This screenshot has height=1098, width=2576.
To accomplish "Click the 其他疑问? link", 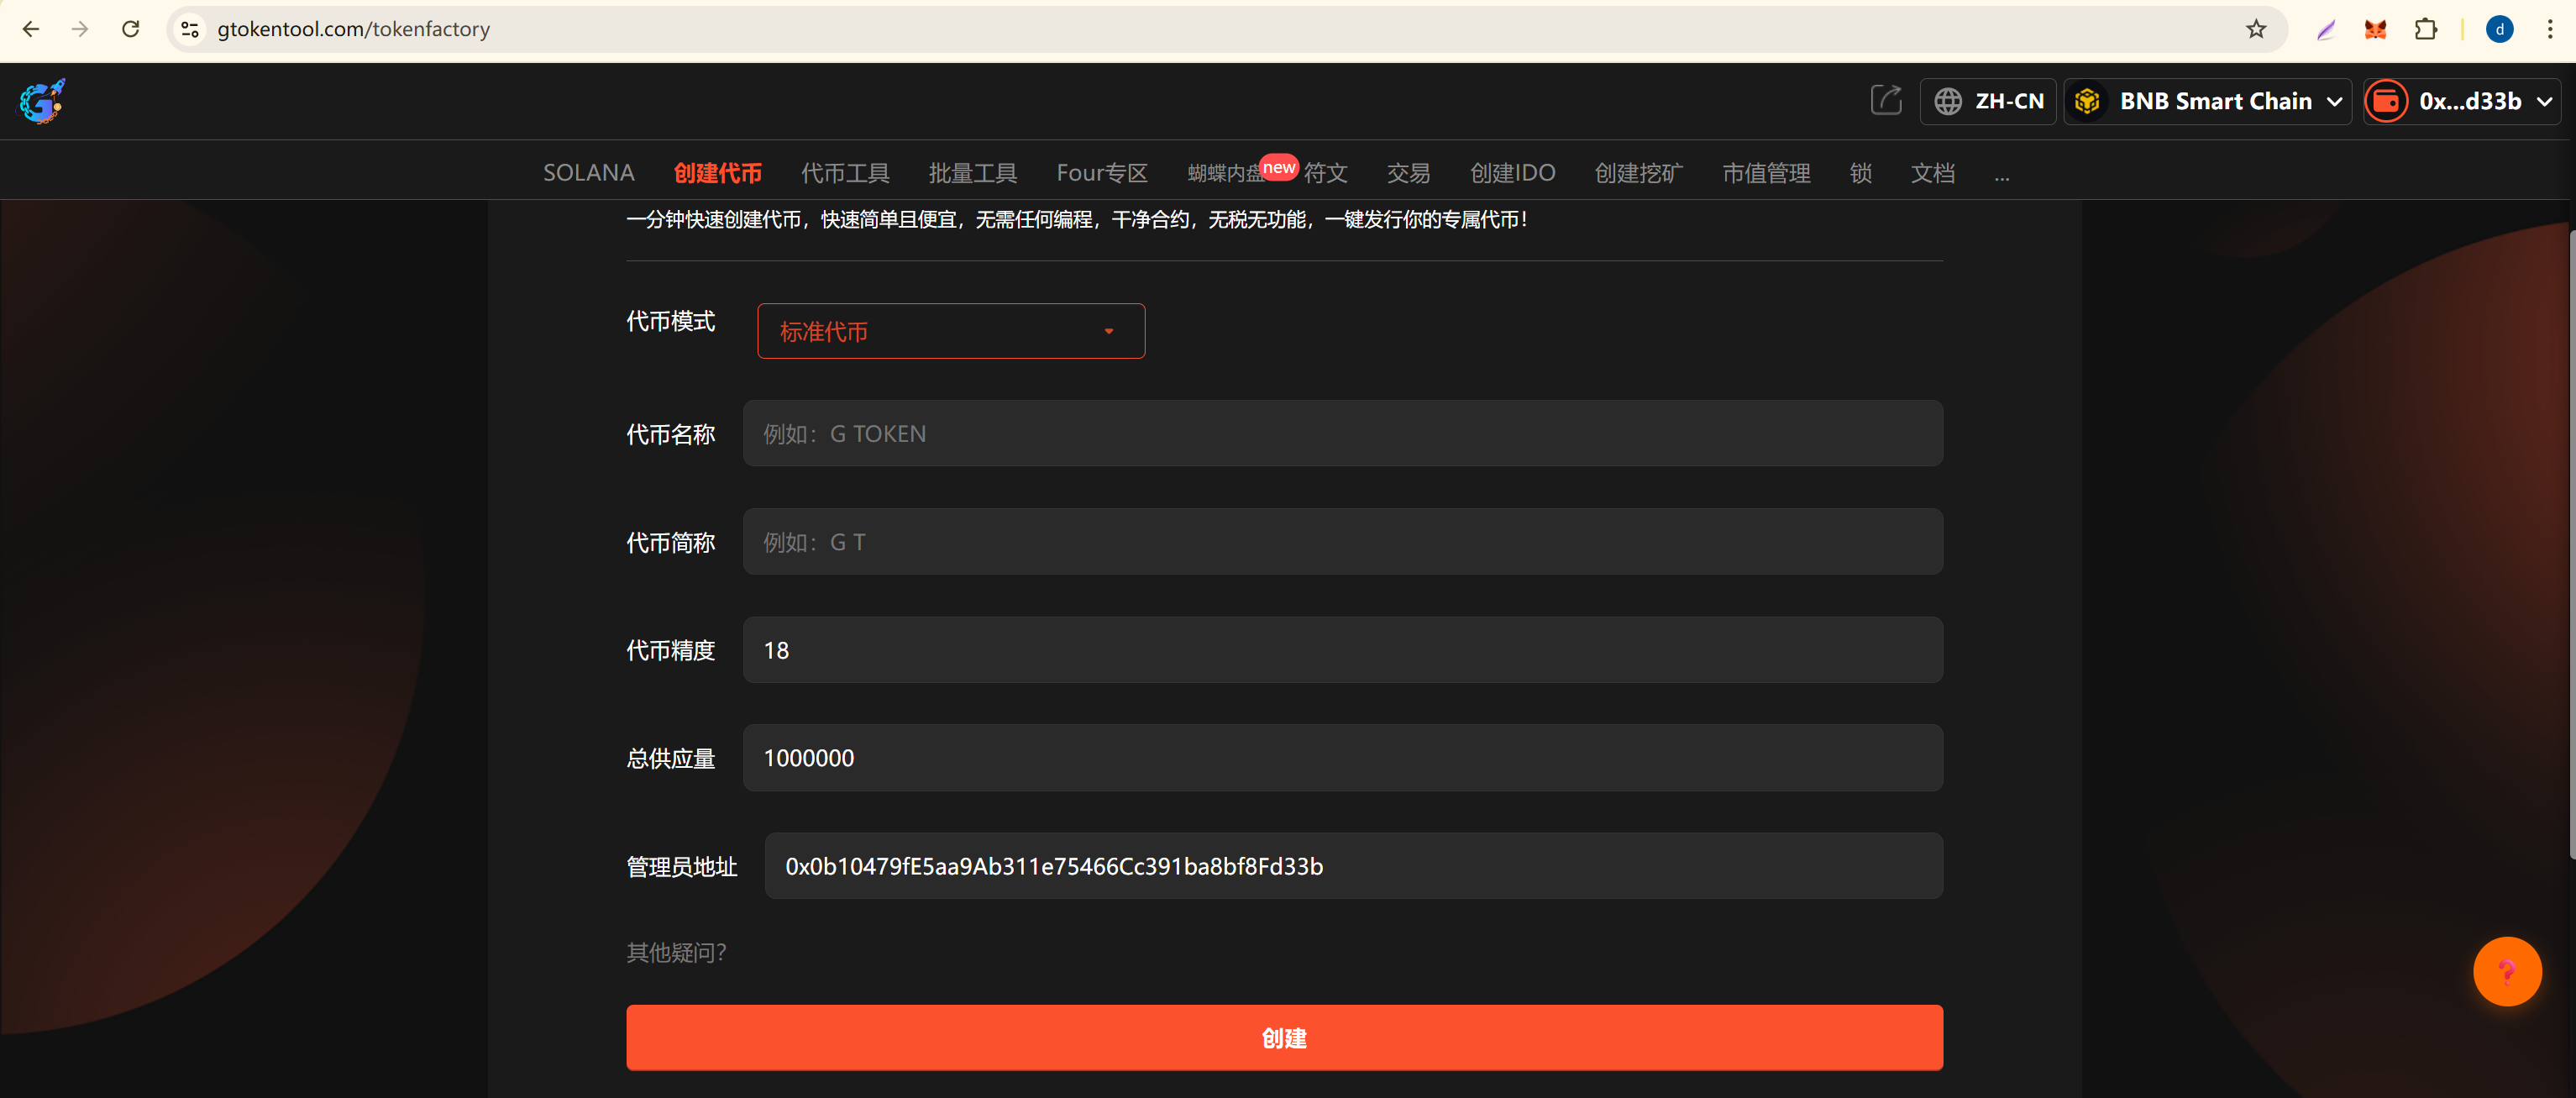I will (x=676, y=952).
